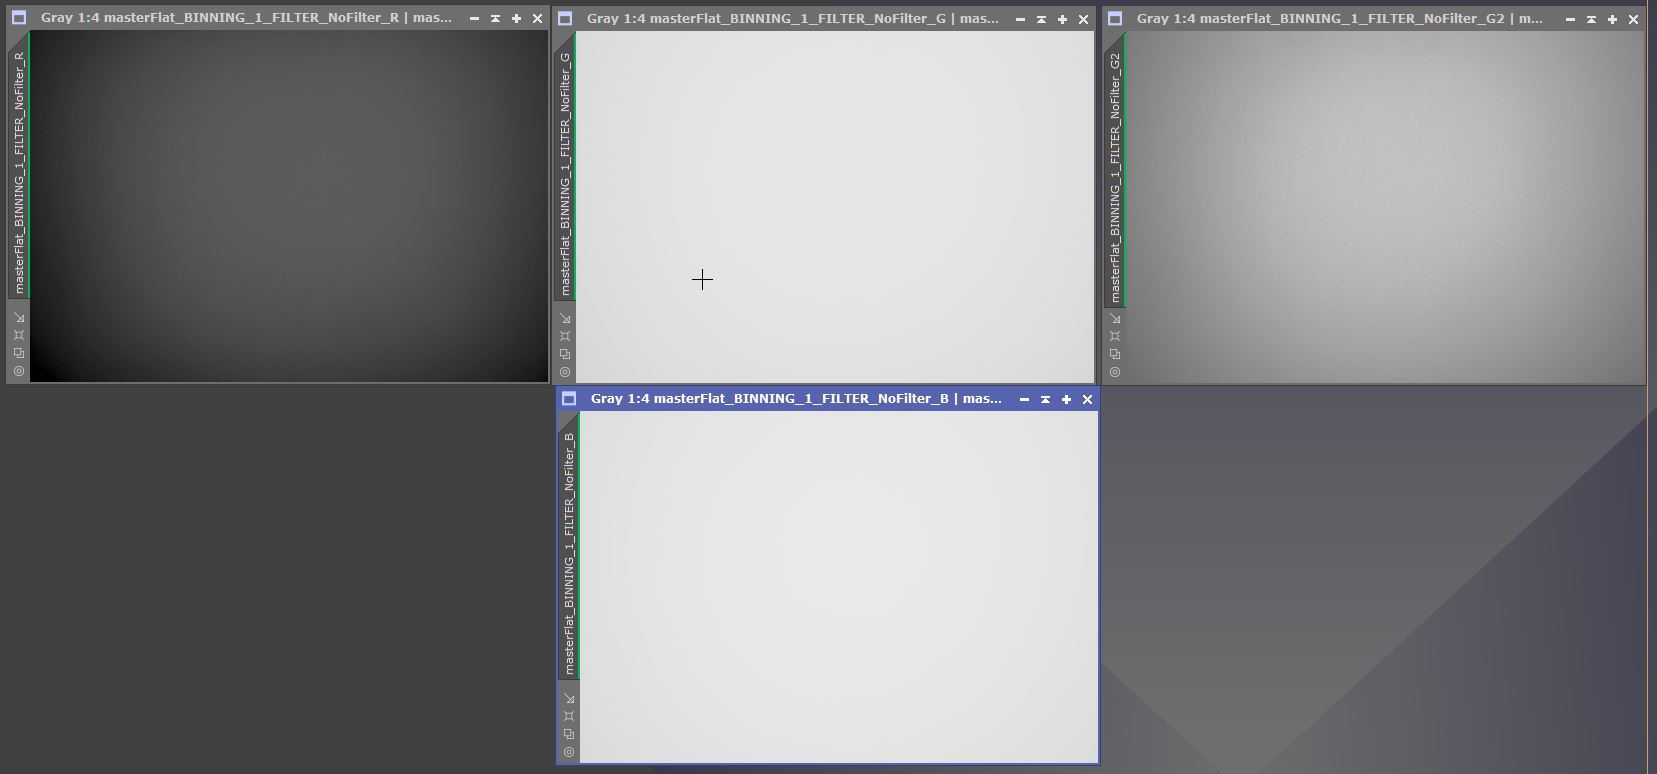This screenshot has width=1657, height=774.
Task: Shade the NoFilter_G image window
Action: [1041, 19]
